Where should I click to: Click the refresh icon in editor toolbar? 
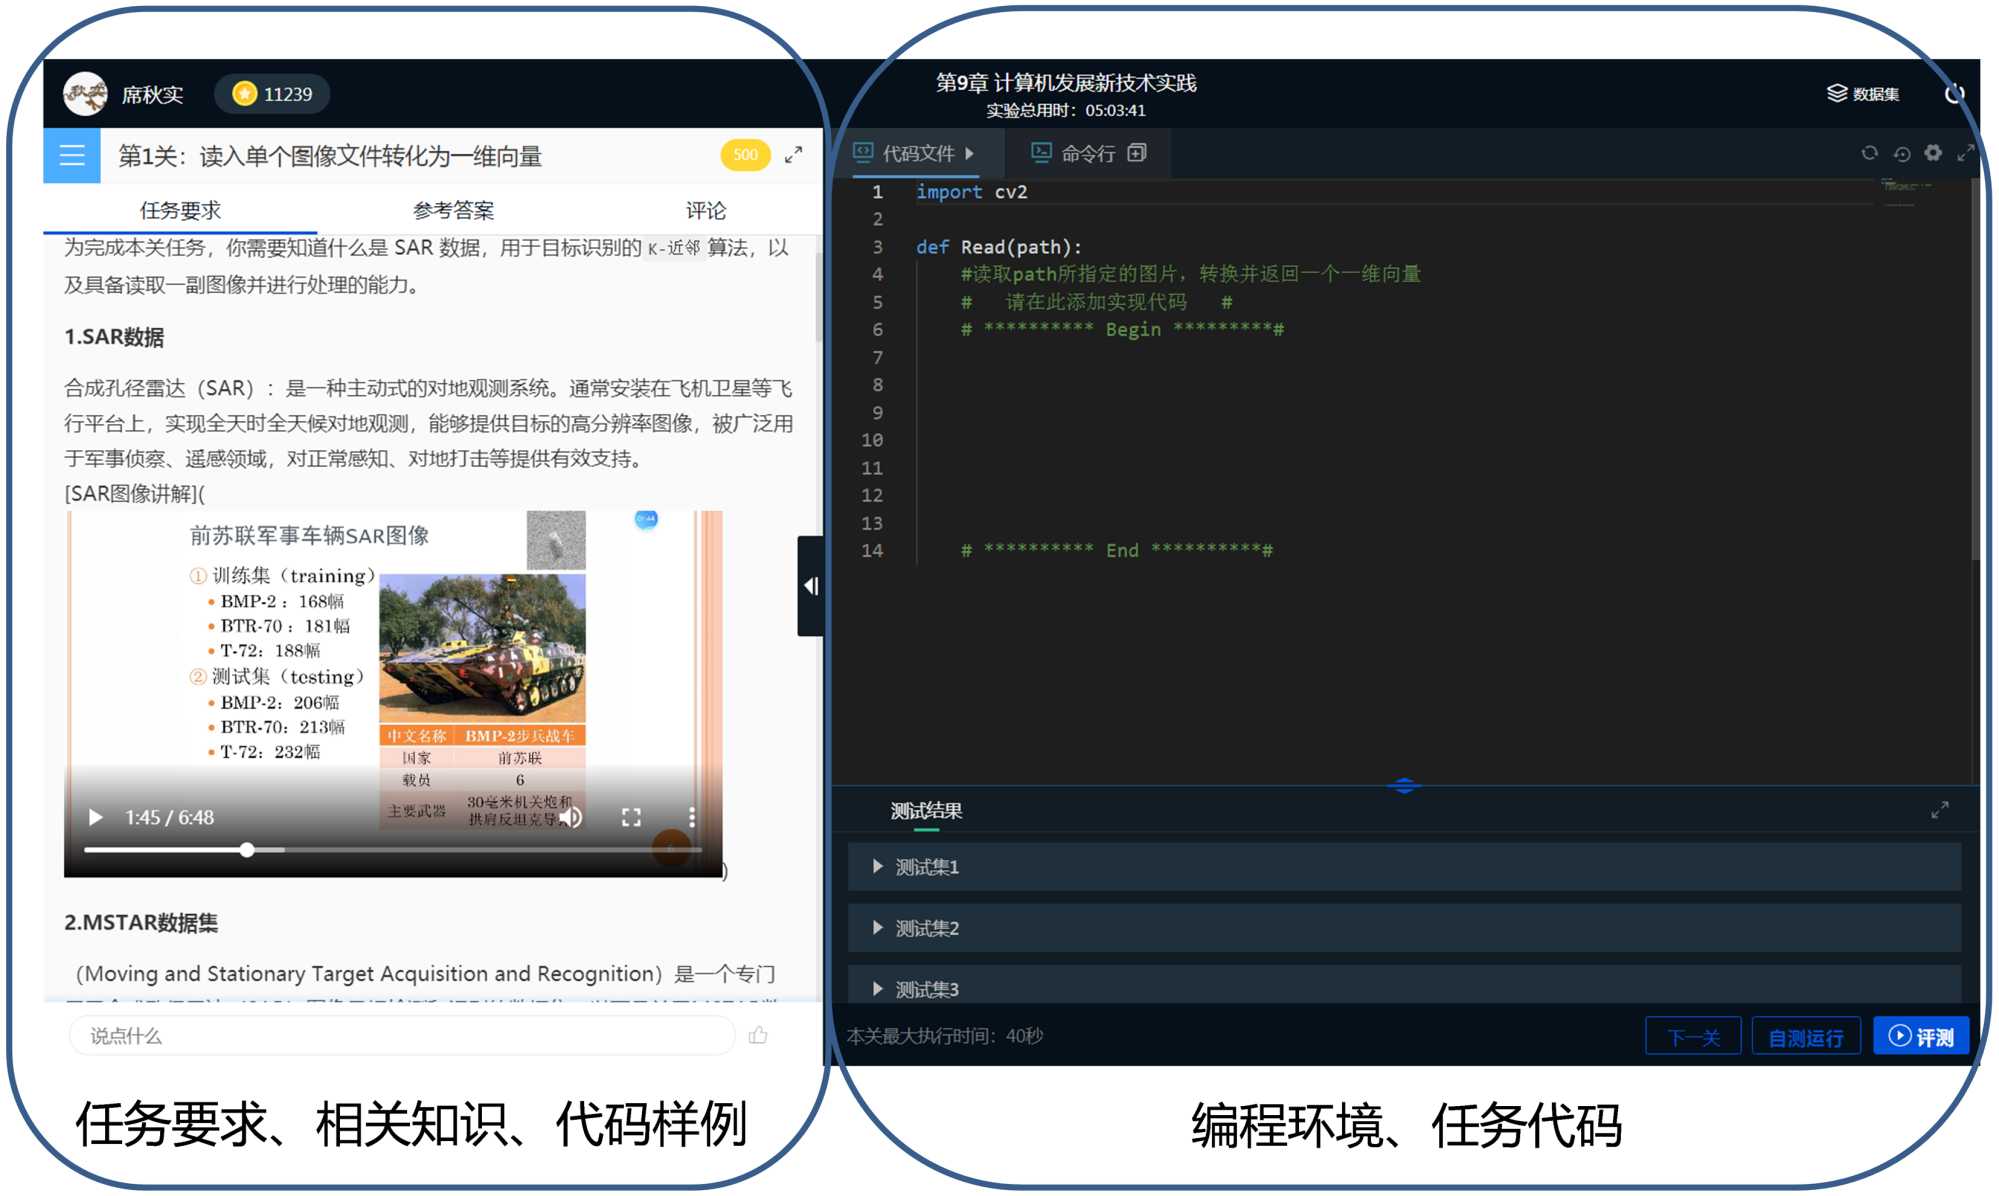[1869, 153]
